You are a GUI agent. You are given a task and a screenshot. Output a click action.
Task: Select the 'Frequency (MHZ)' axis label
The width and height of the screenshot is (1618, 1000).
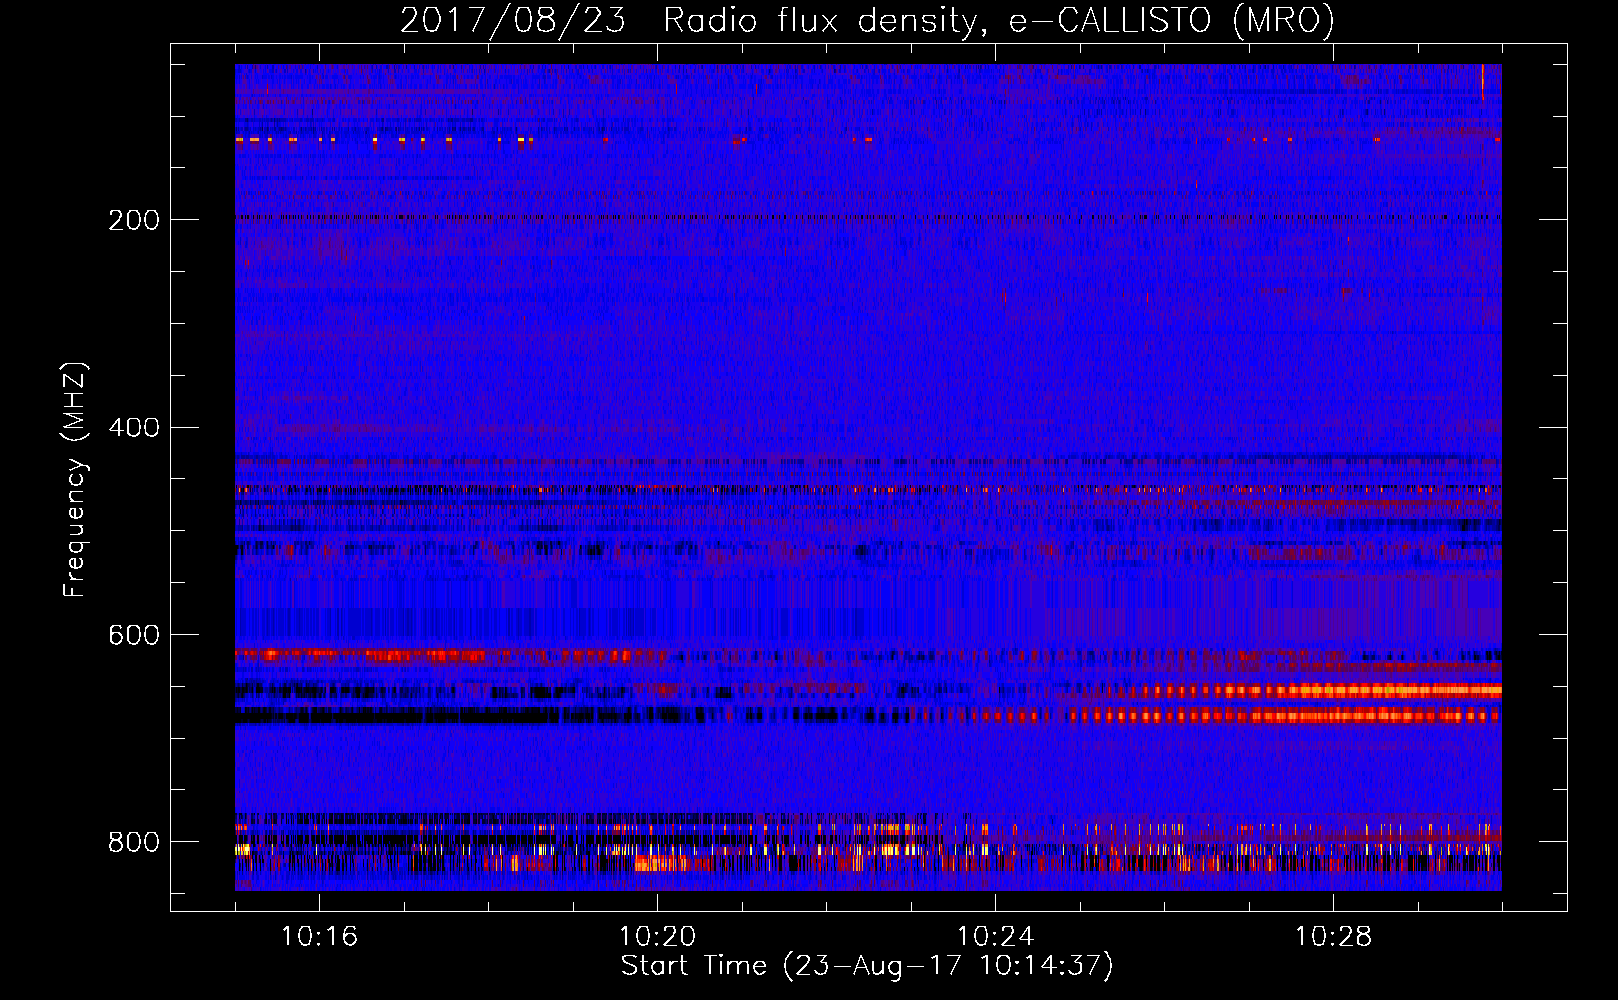coord(75,479)
